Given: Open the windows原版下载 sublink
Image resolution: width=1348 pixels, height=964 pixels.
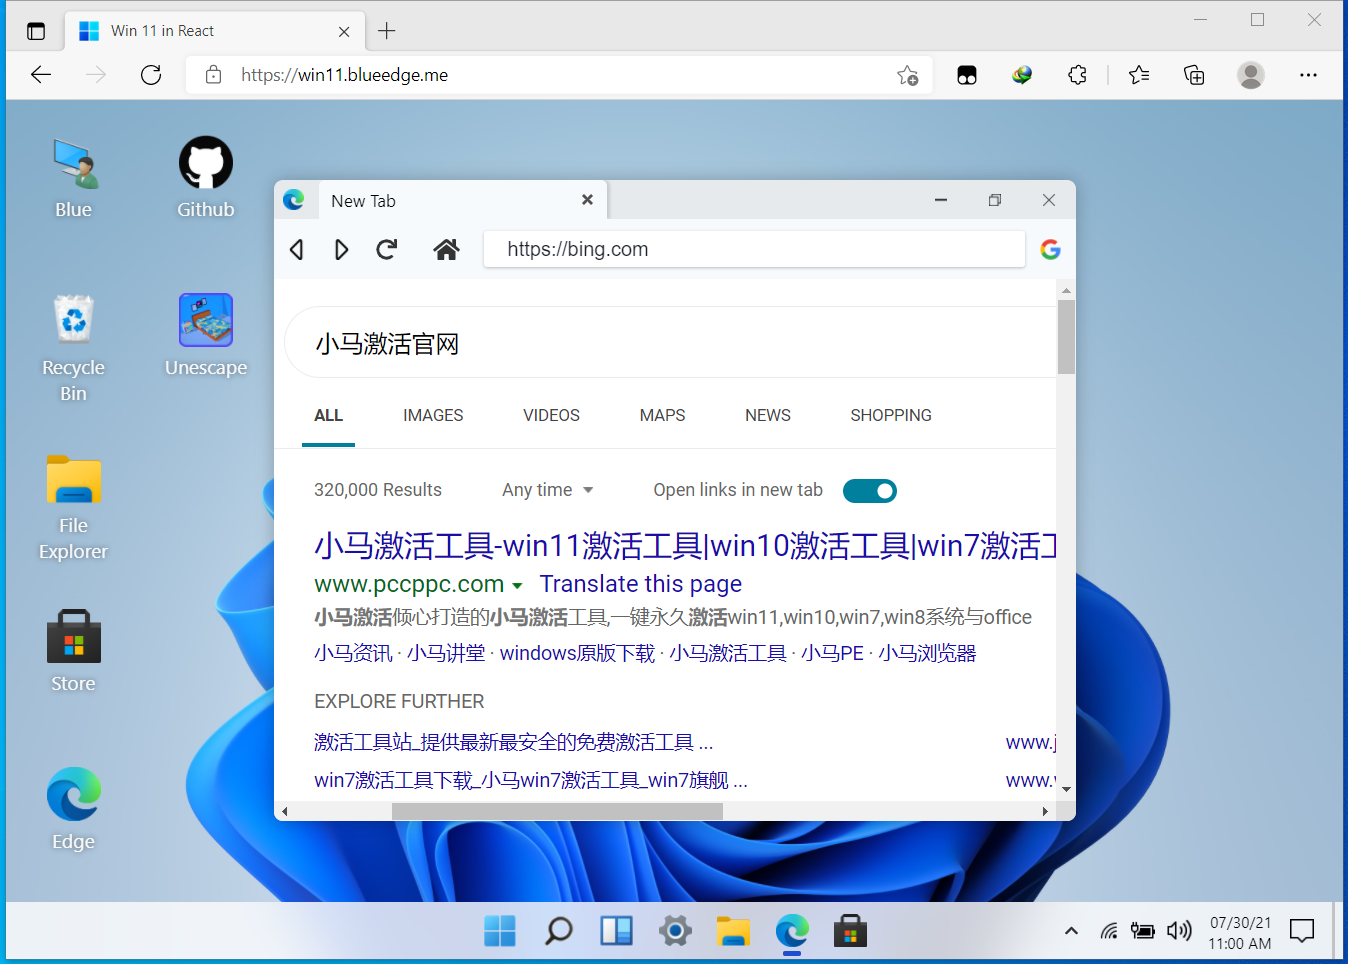Looking at the screenshot, I should [x=578, y=653].
